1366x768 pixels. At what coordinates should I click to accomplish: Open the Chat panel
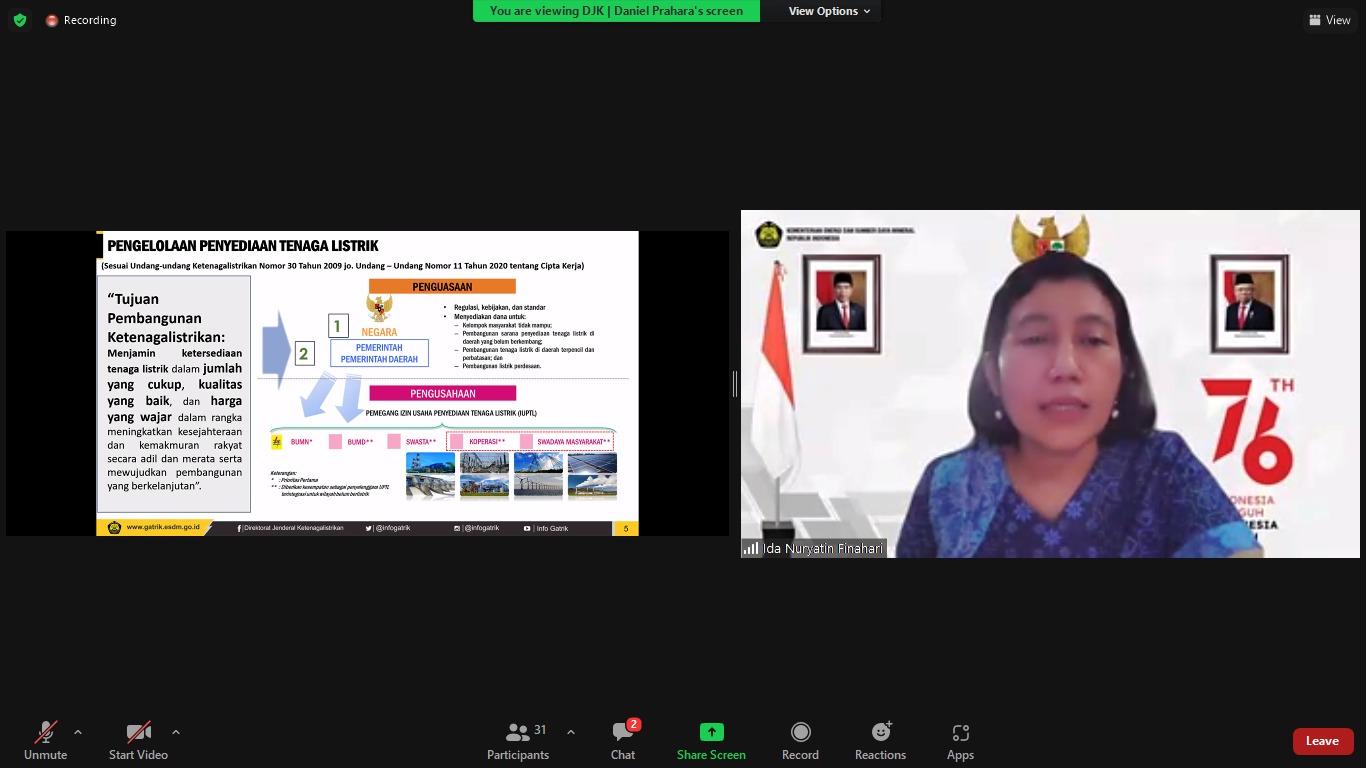coord(623,741)
